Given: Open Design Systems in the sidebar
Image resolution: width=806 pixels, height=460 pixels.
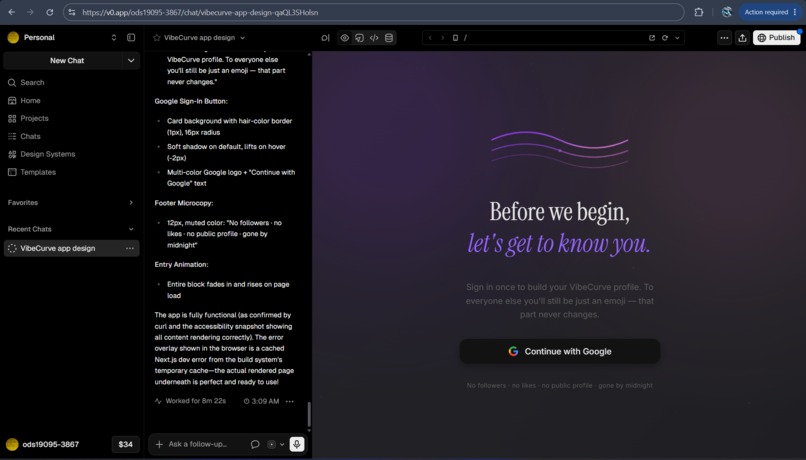Looking at the screenshot, I should pos(71,154).
